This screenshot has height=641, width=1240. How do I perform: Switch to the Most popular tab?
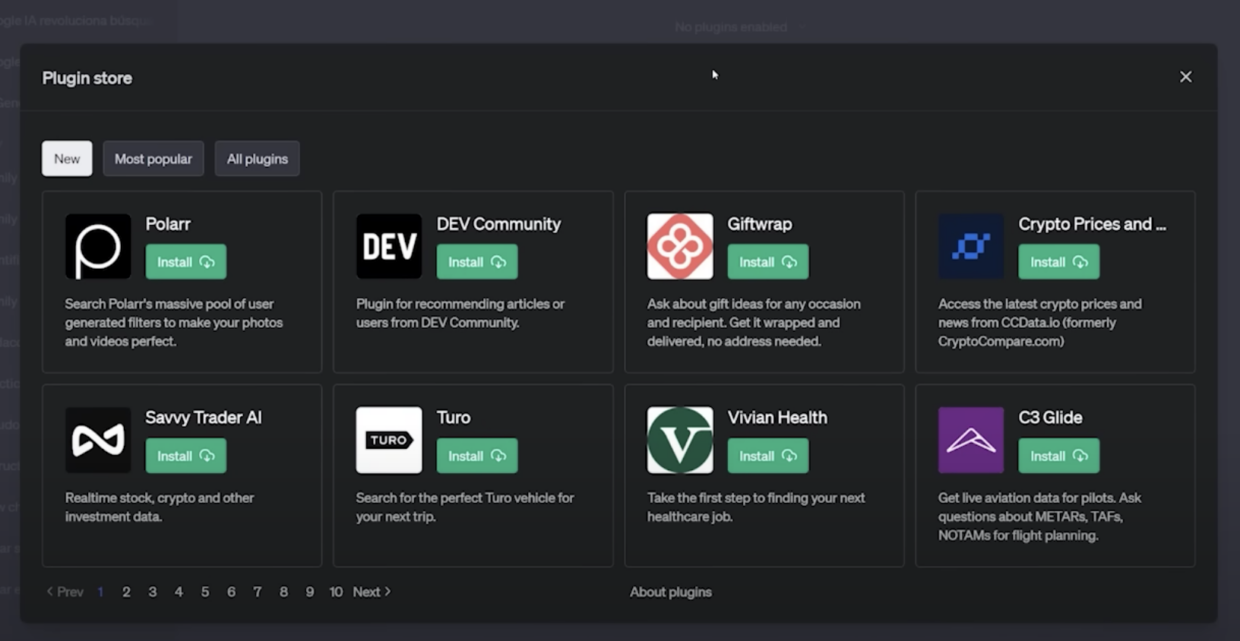tap(153, 158)
